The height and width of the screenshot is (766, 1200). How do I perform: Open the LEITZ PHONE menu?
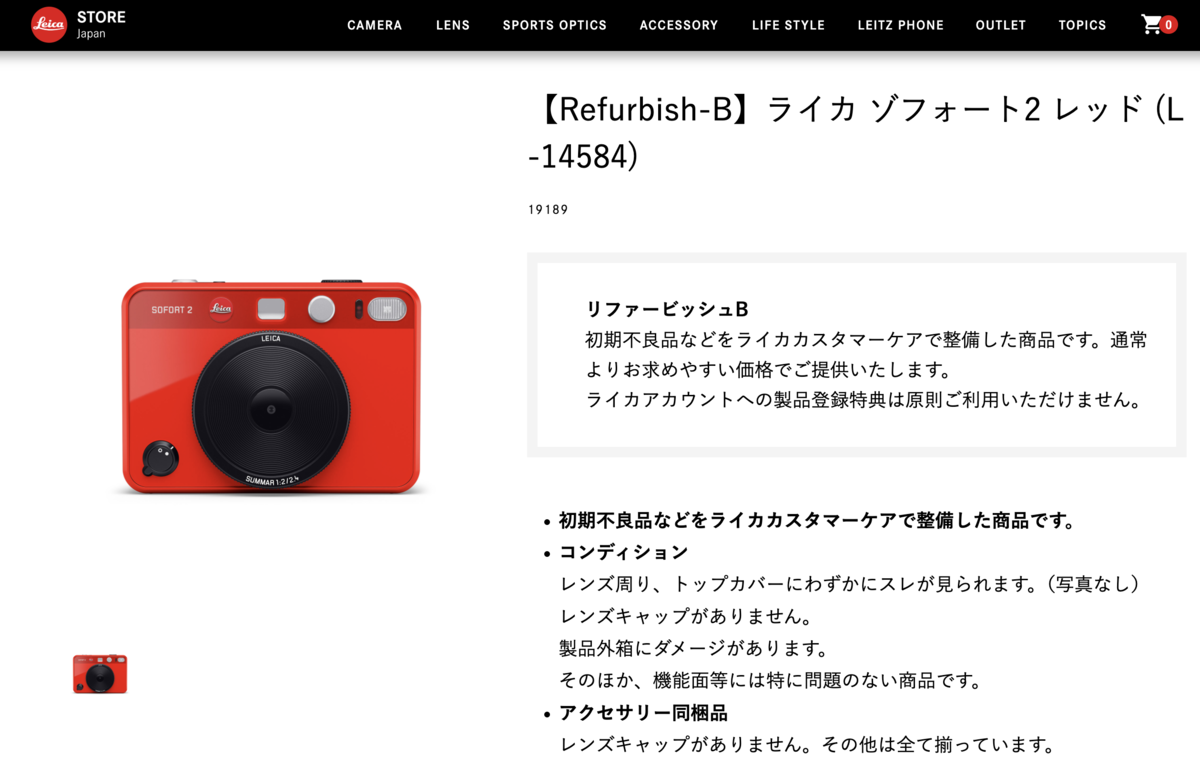[x=901, y=25]
